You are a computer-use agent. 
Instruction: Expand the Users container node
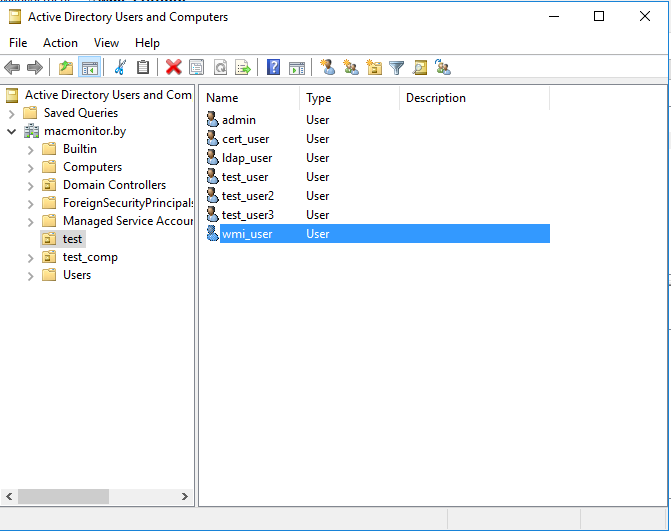(x=31, y=275)
